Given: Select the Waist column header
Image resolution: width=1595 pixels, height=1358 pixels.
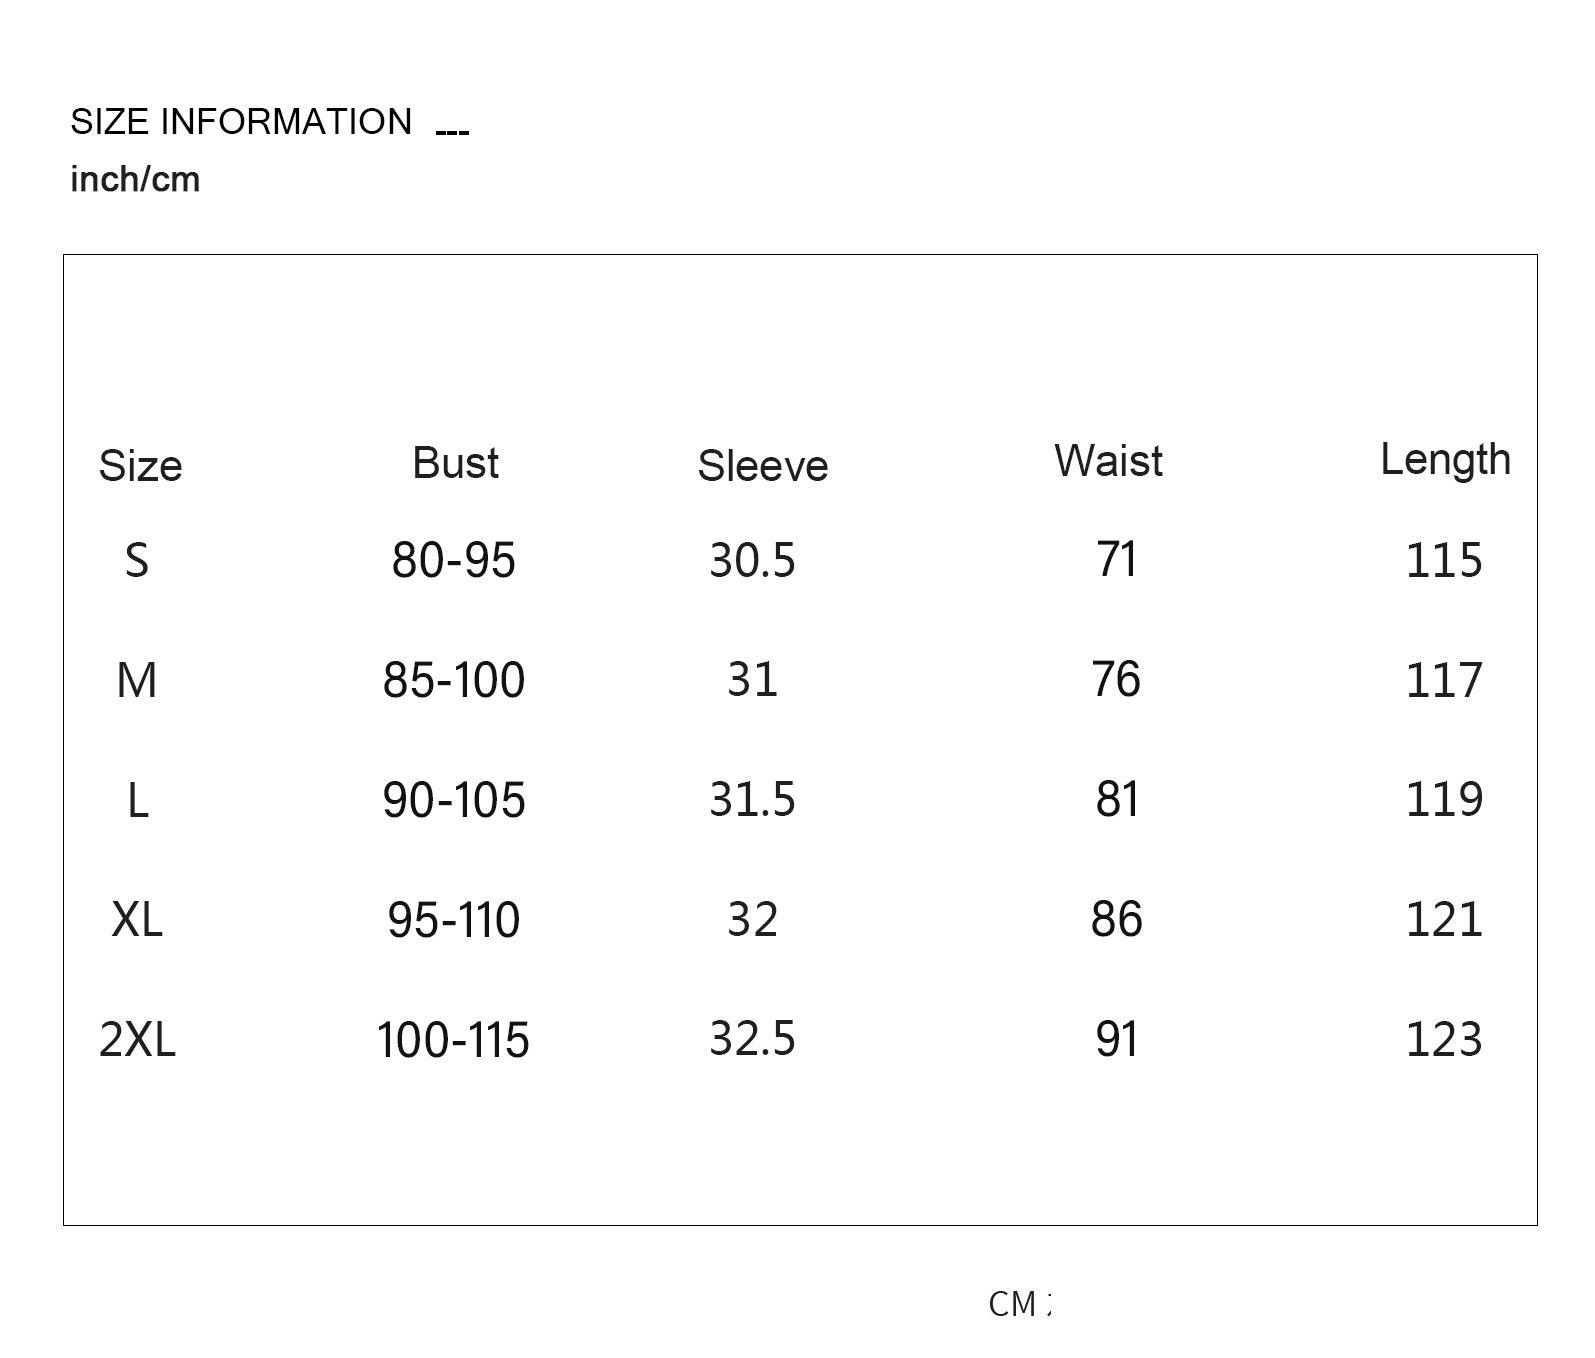Looking at the screenshot, I should 1108,461.
